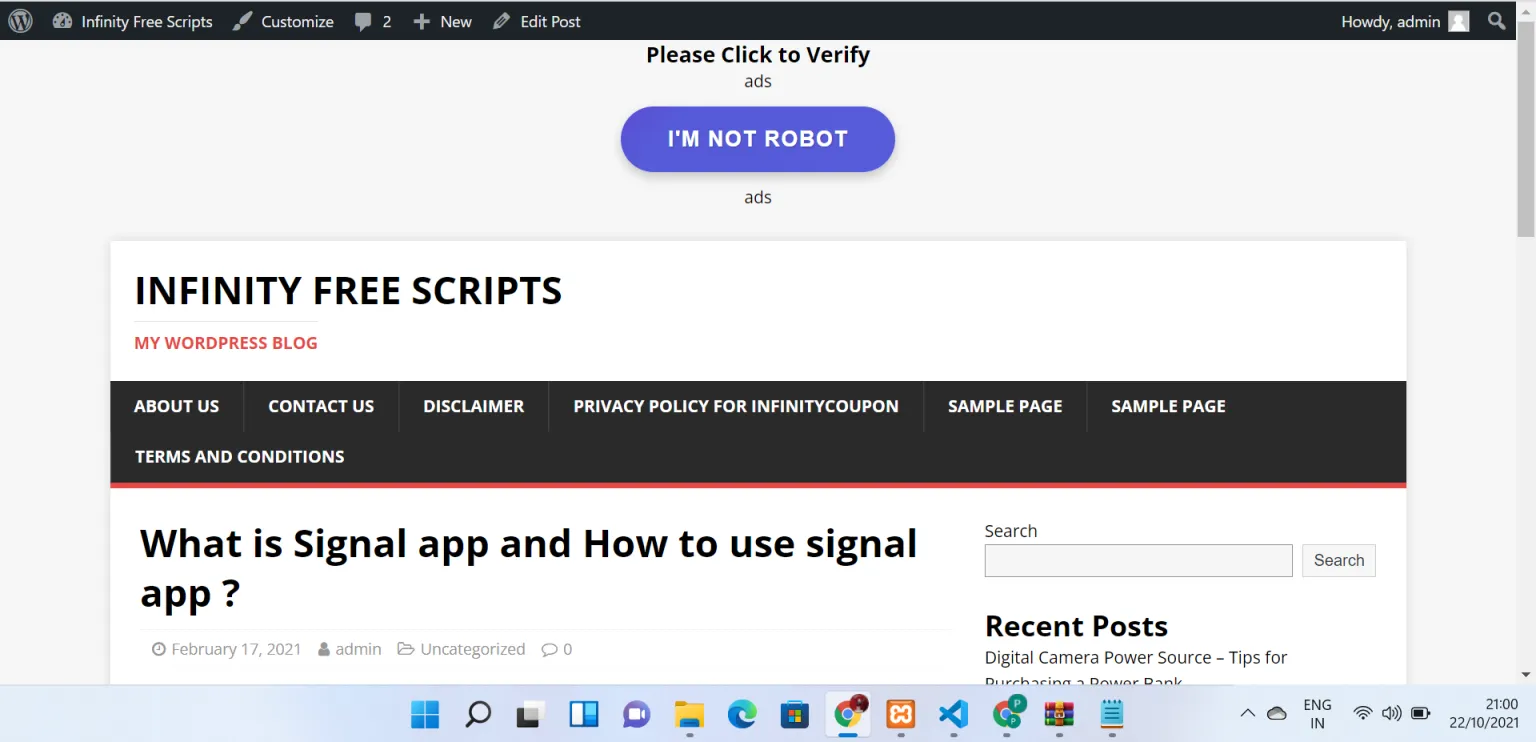Open the comments bubble showing 2

tap(373, 21)
